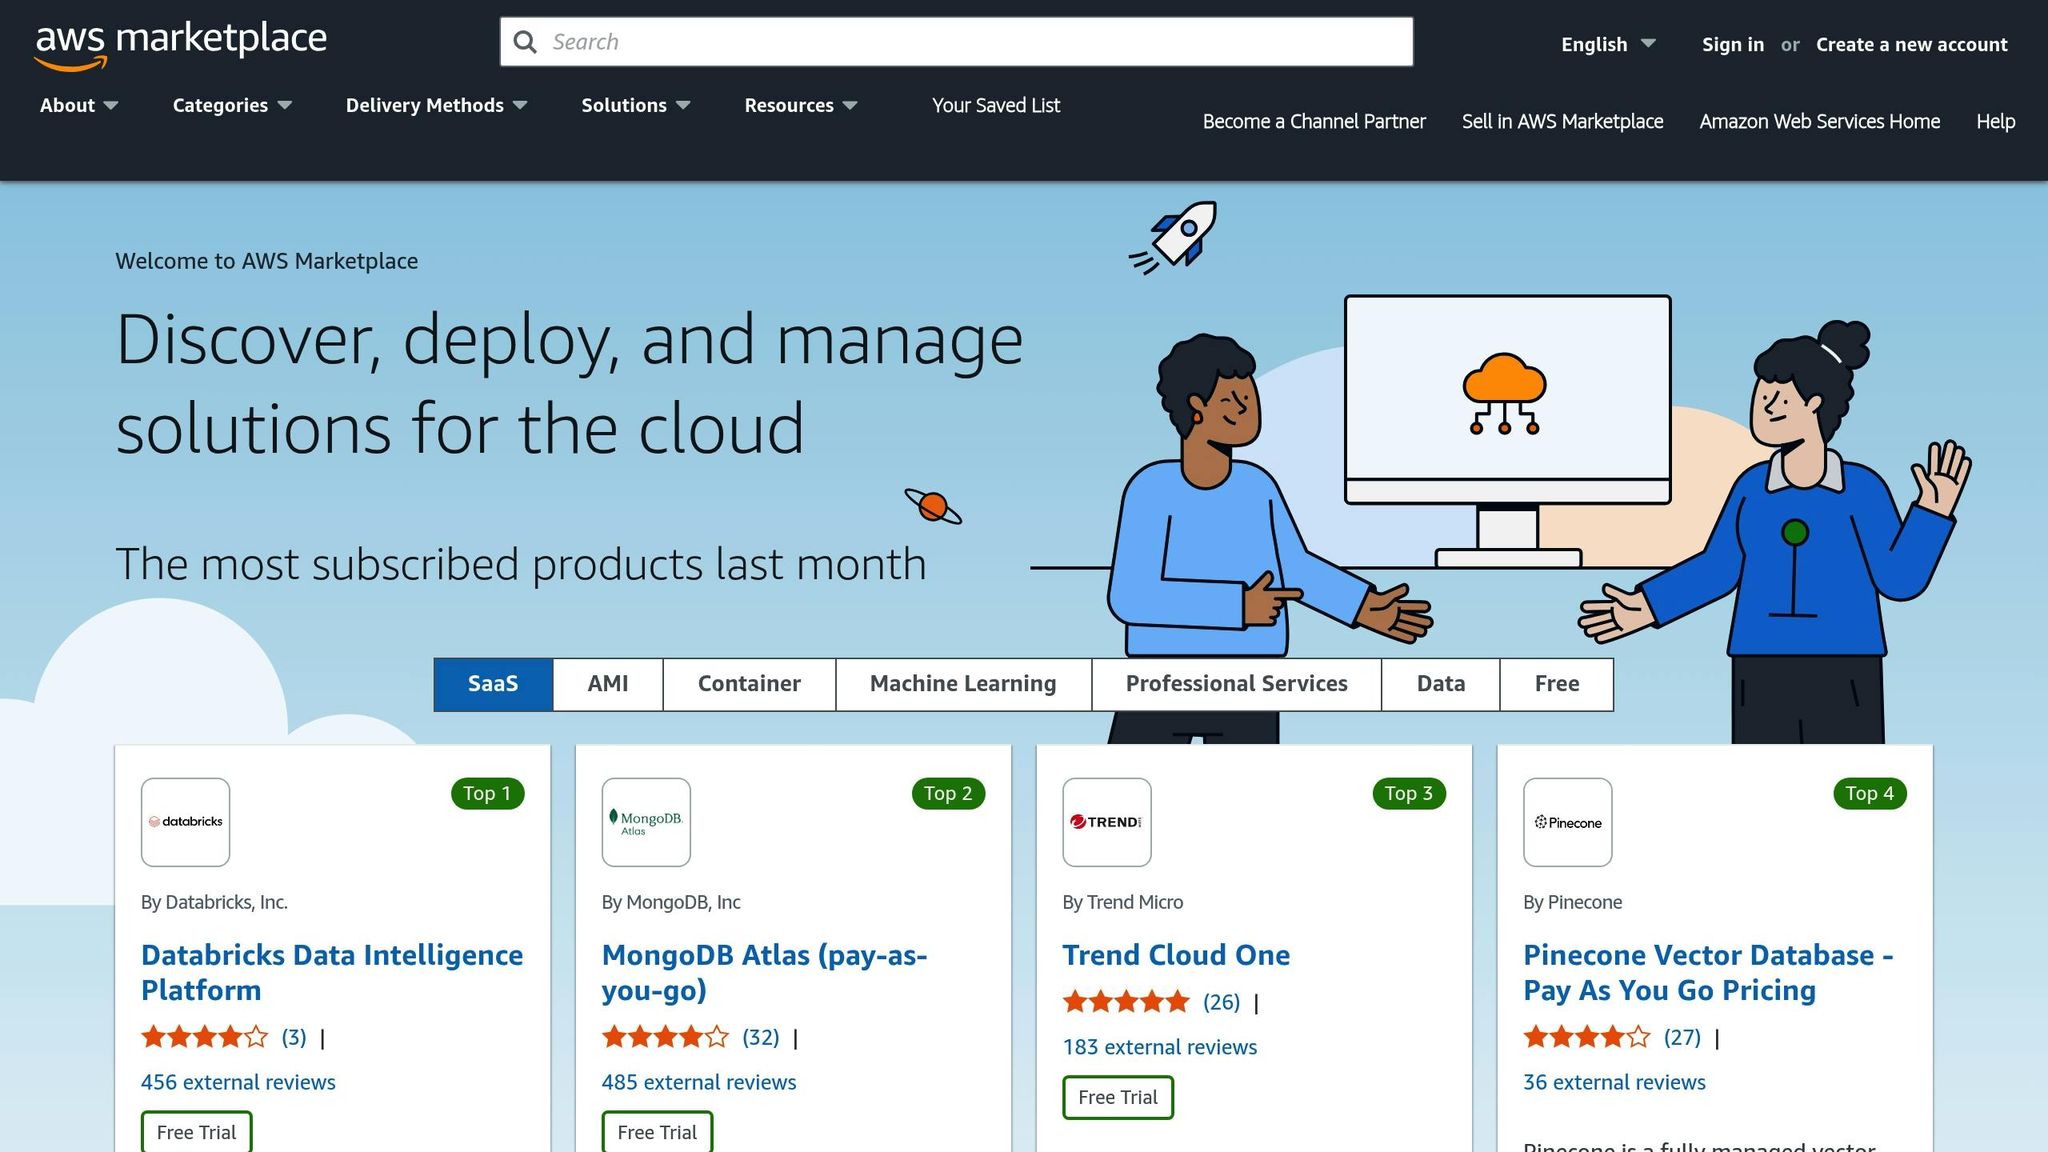Expand the About menu
Screen dimensions: 2048x1152
pyautogui.click(x=79, y=105)
